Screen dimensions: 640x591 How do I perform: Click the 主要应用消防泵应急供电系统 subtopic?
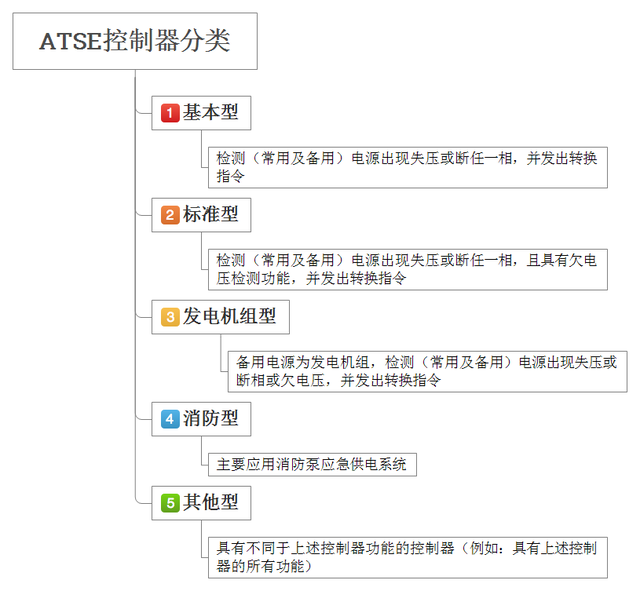[312, 464]
